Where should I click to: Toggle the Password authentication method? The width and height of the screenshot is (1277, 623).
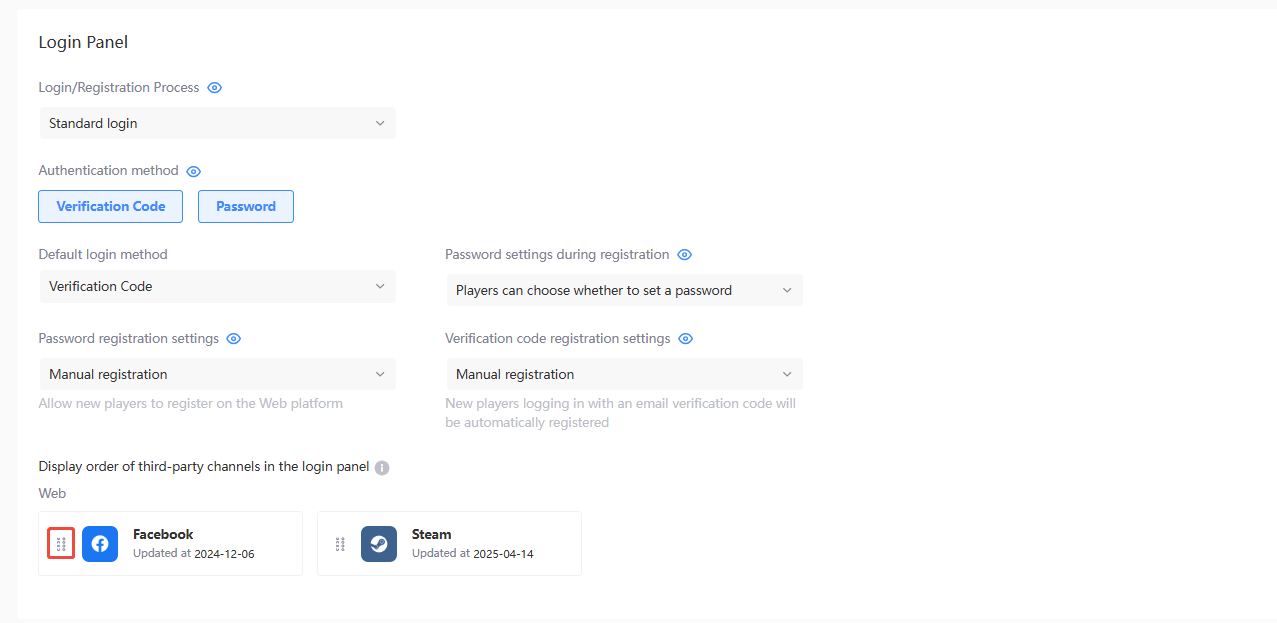click(246, 206)
